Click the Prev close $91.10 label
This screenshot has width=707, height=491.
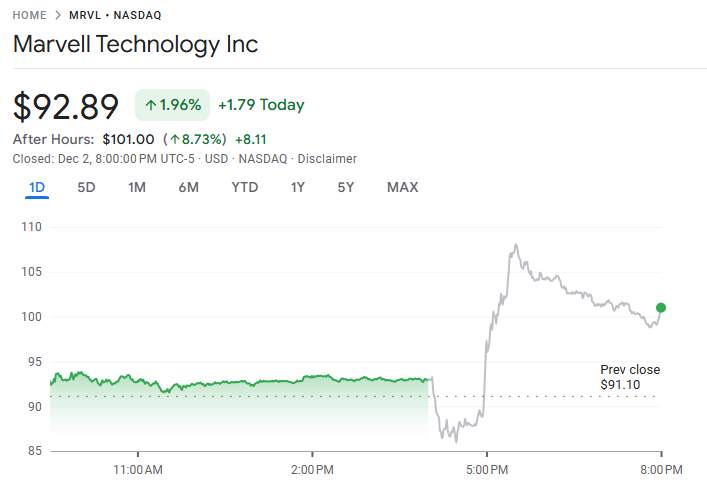[629, 377]
